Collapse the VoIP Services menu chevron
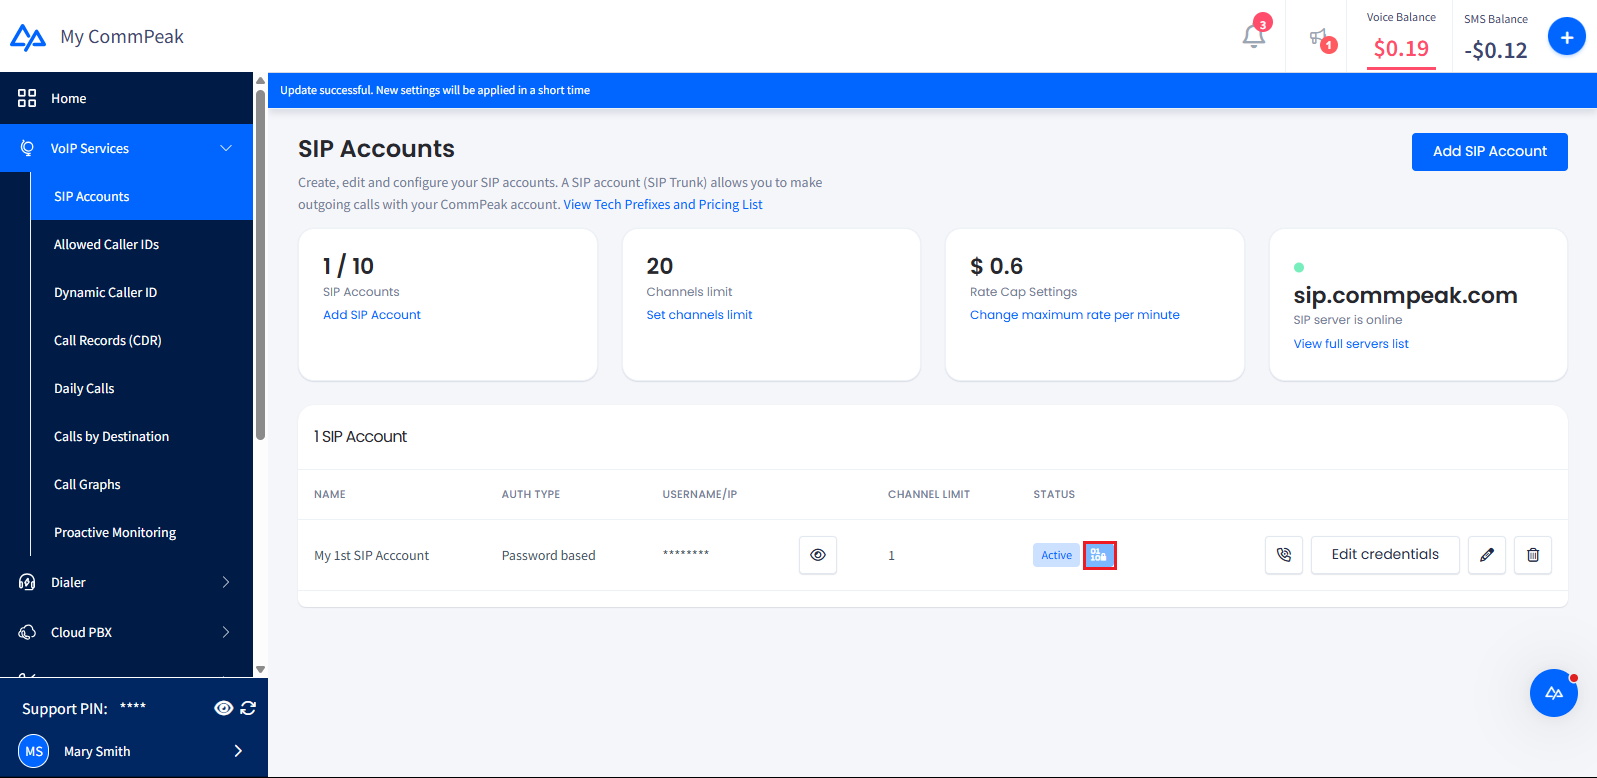 coord(226,148)
